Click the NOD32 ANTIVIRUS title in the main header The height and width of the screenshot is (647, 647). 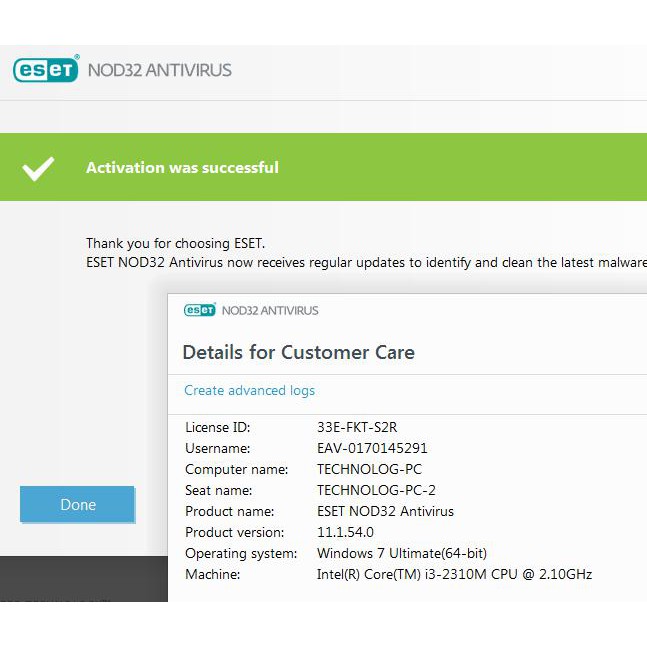tap(160, 70)
